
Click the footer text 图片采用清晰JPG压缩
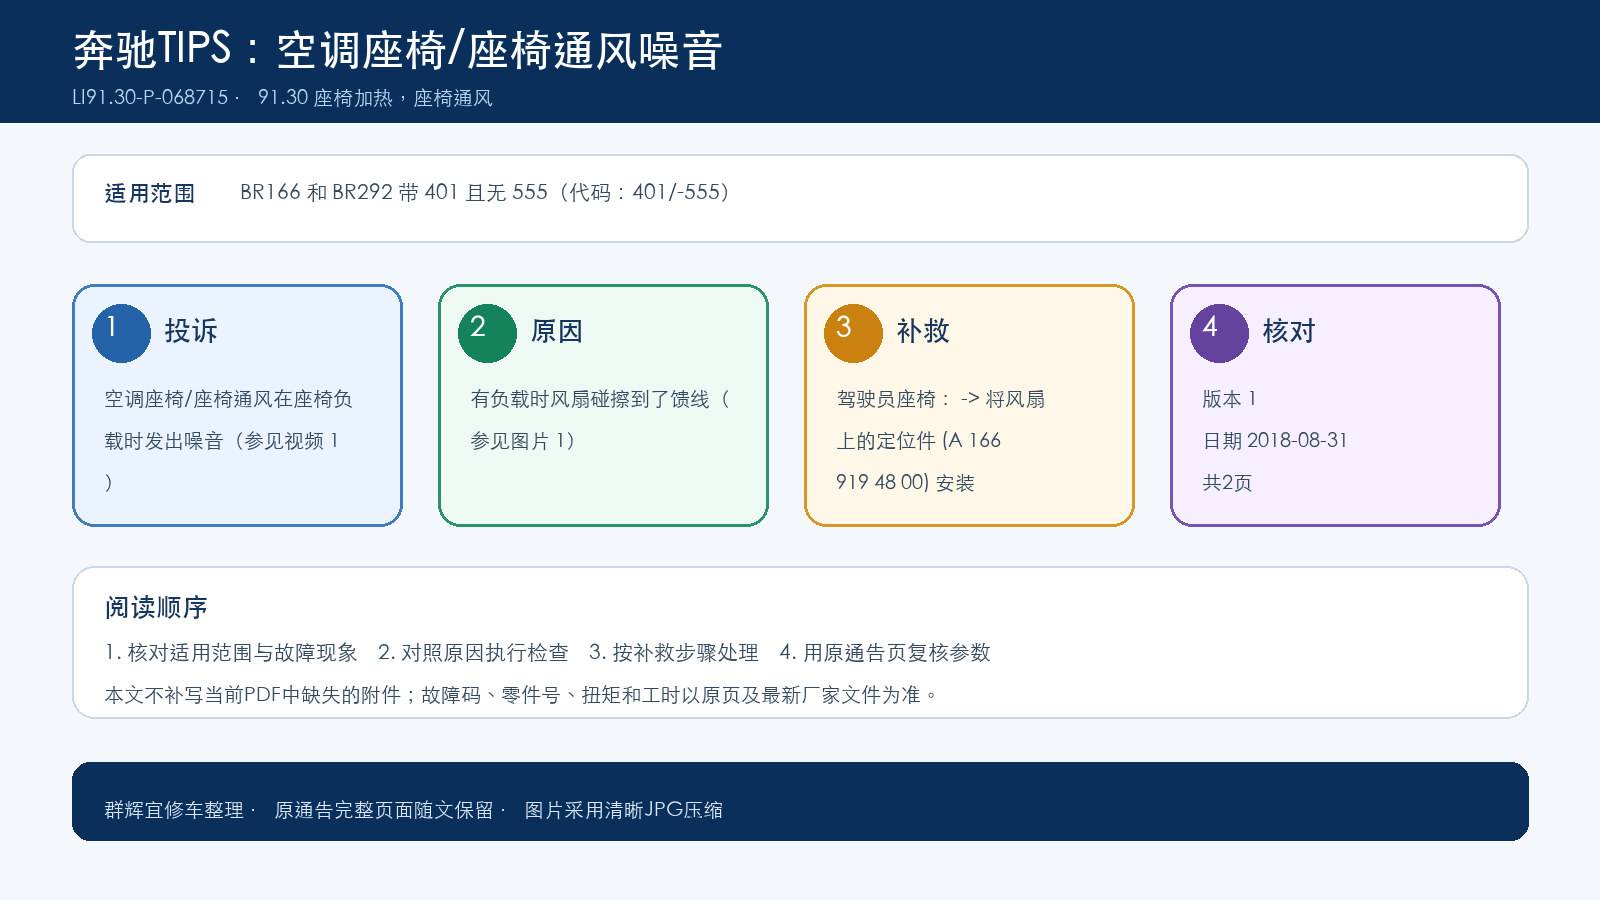(x=624, y=810)
